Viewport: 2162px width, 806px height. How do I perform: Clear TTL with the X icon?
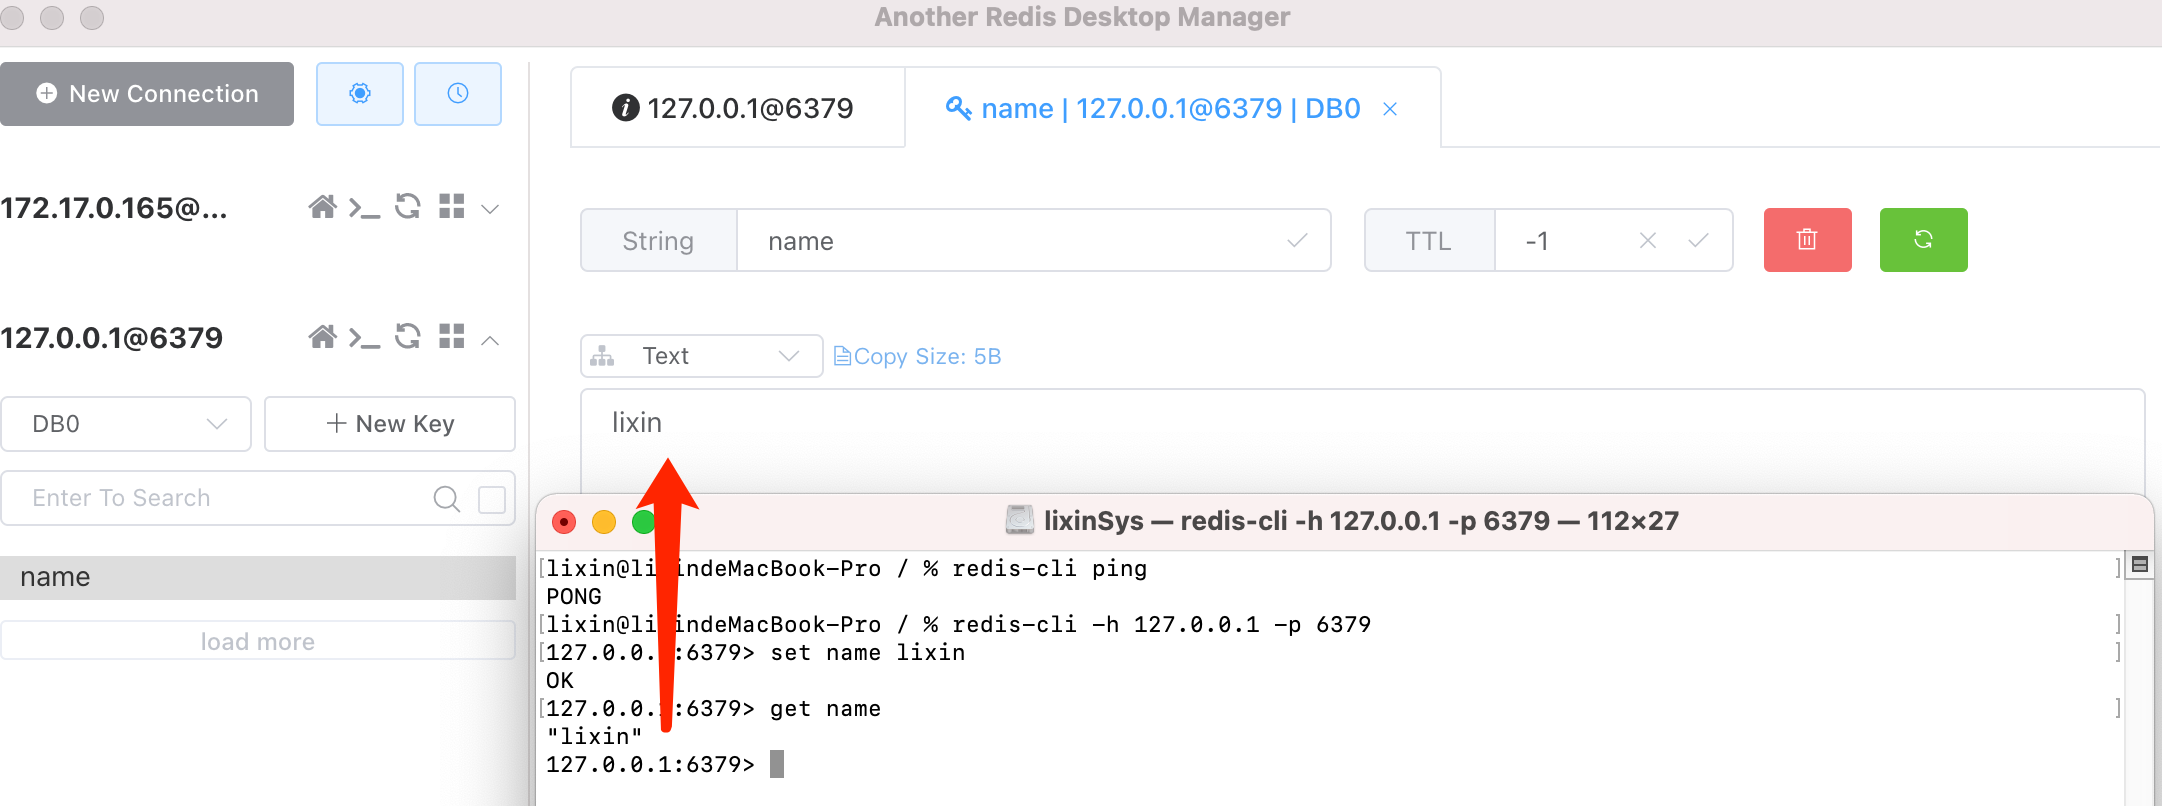coord(1648,240)
